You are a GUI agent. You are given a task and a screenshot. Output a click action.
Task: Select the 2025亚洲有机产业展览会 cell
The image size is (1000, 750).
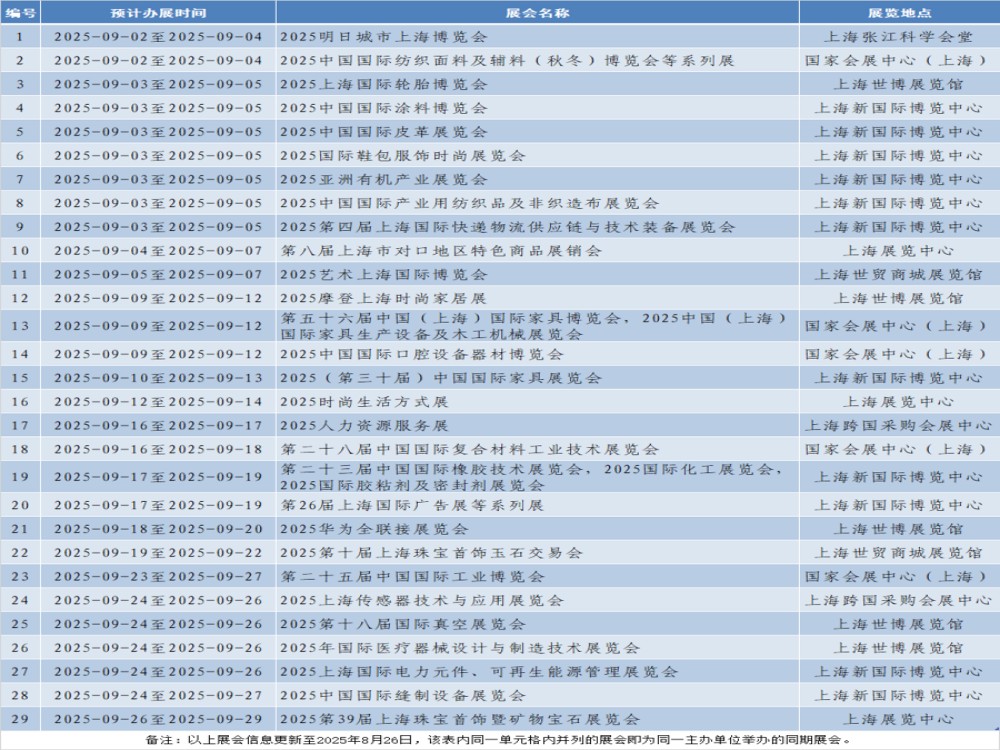coord(384,179)
